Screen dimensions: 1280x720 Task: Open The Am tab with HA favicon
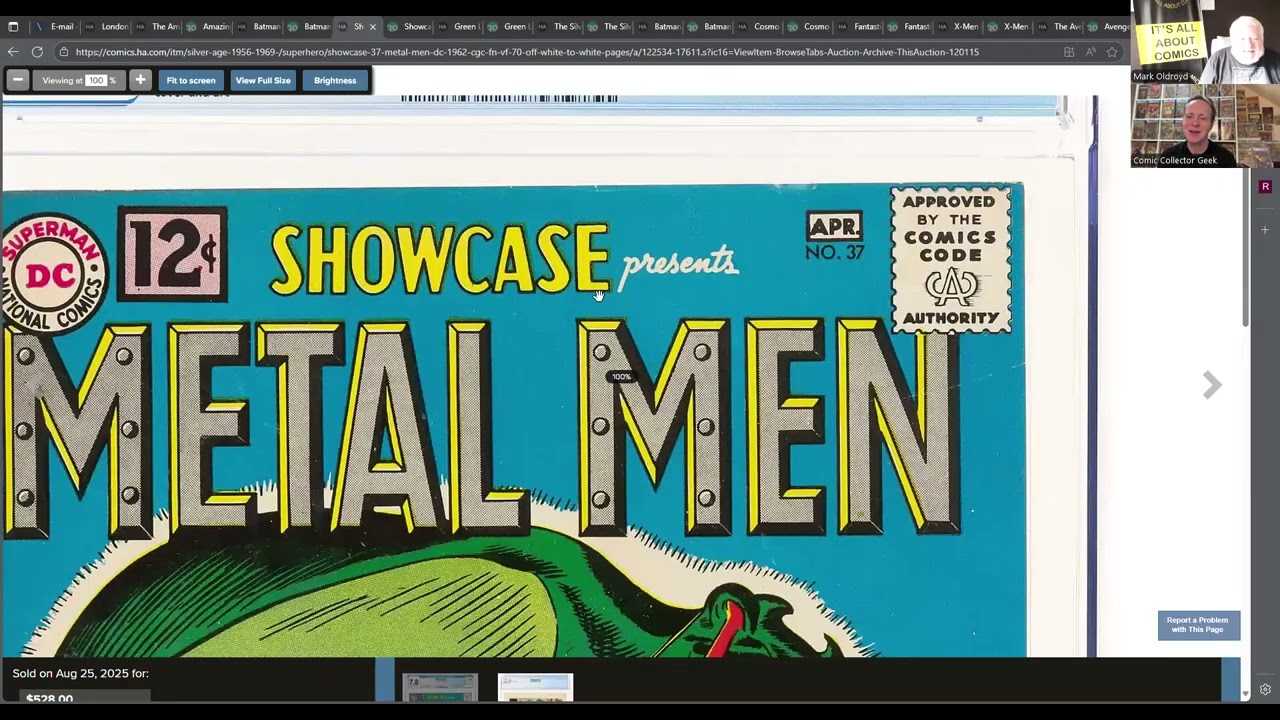(x=157, y=27)
